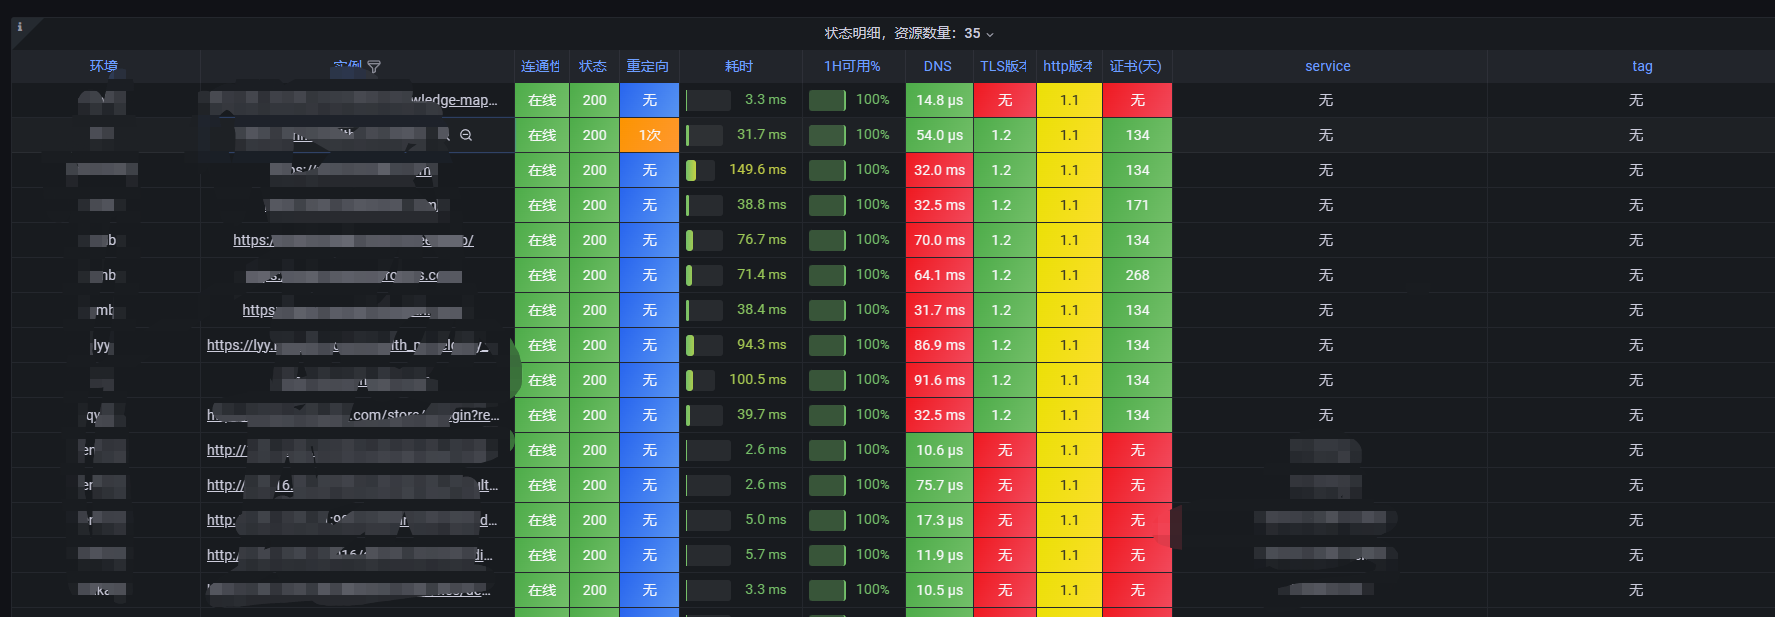Sort by the 连通性 column header
This screenshot has width=1775, height=617.
540,66
